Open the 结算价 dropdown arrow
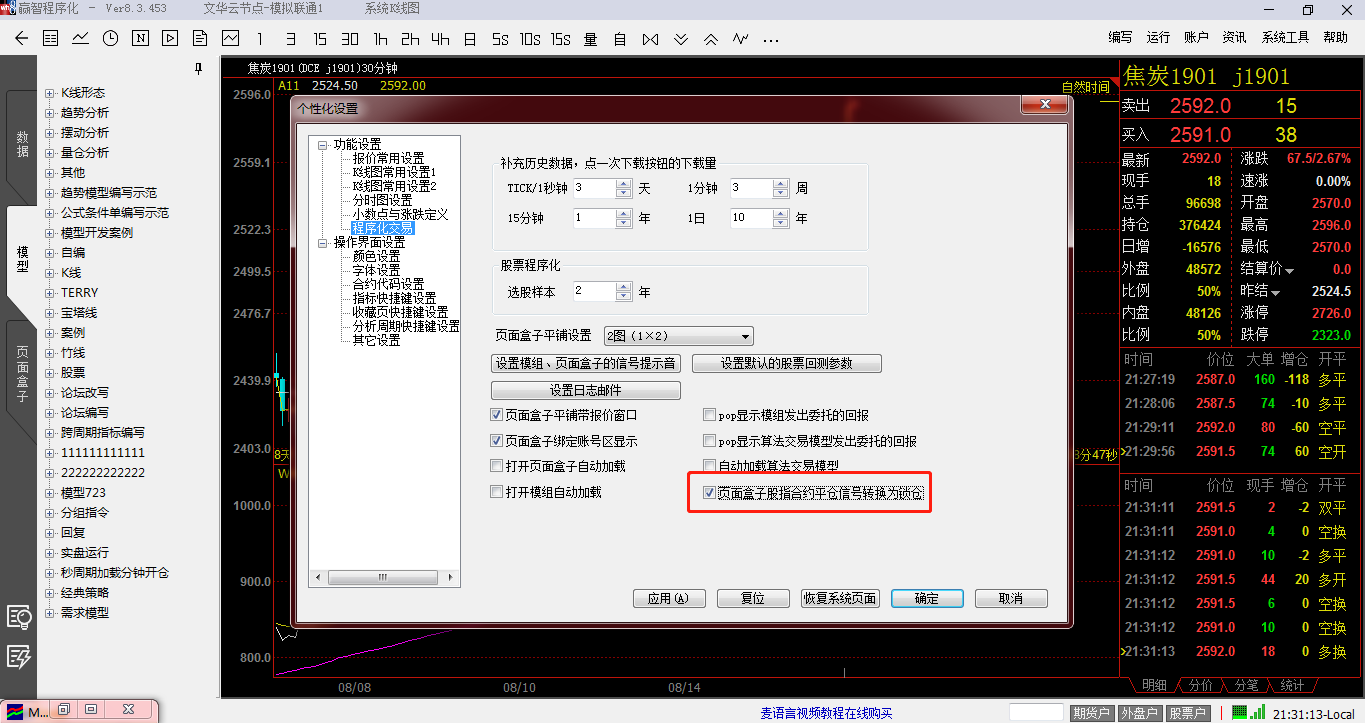Image resolution: width=1365 pixels, height=723 pixels. coord(1290,271)
